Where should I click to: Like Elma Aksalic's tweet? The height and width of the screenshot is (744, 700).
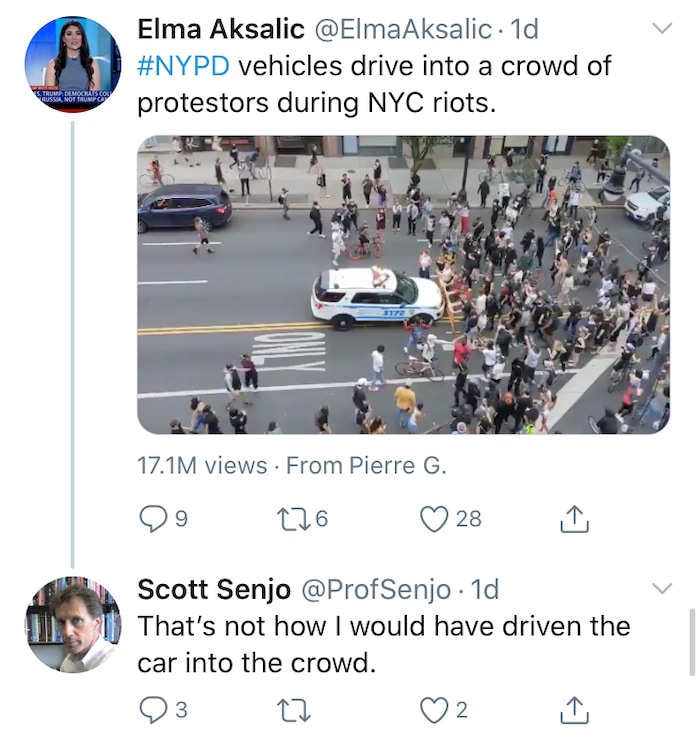(434, 518)
